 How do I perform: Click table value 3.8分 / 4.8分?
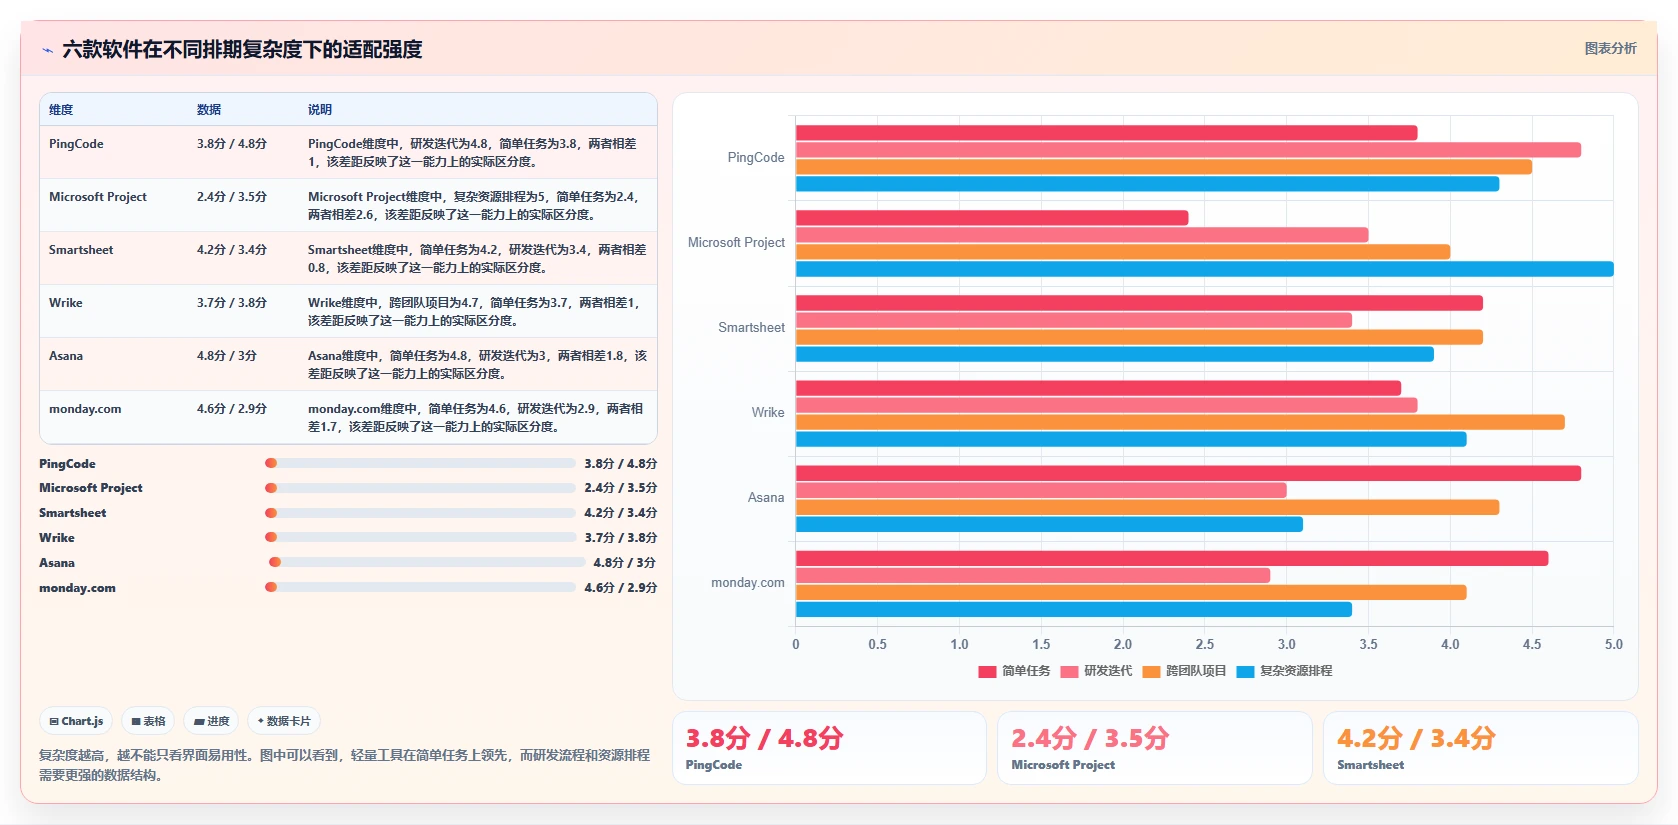point(232,144)
